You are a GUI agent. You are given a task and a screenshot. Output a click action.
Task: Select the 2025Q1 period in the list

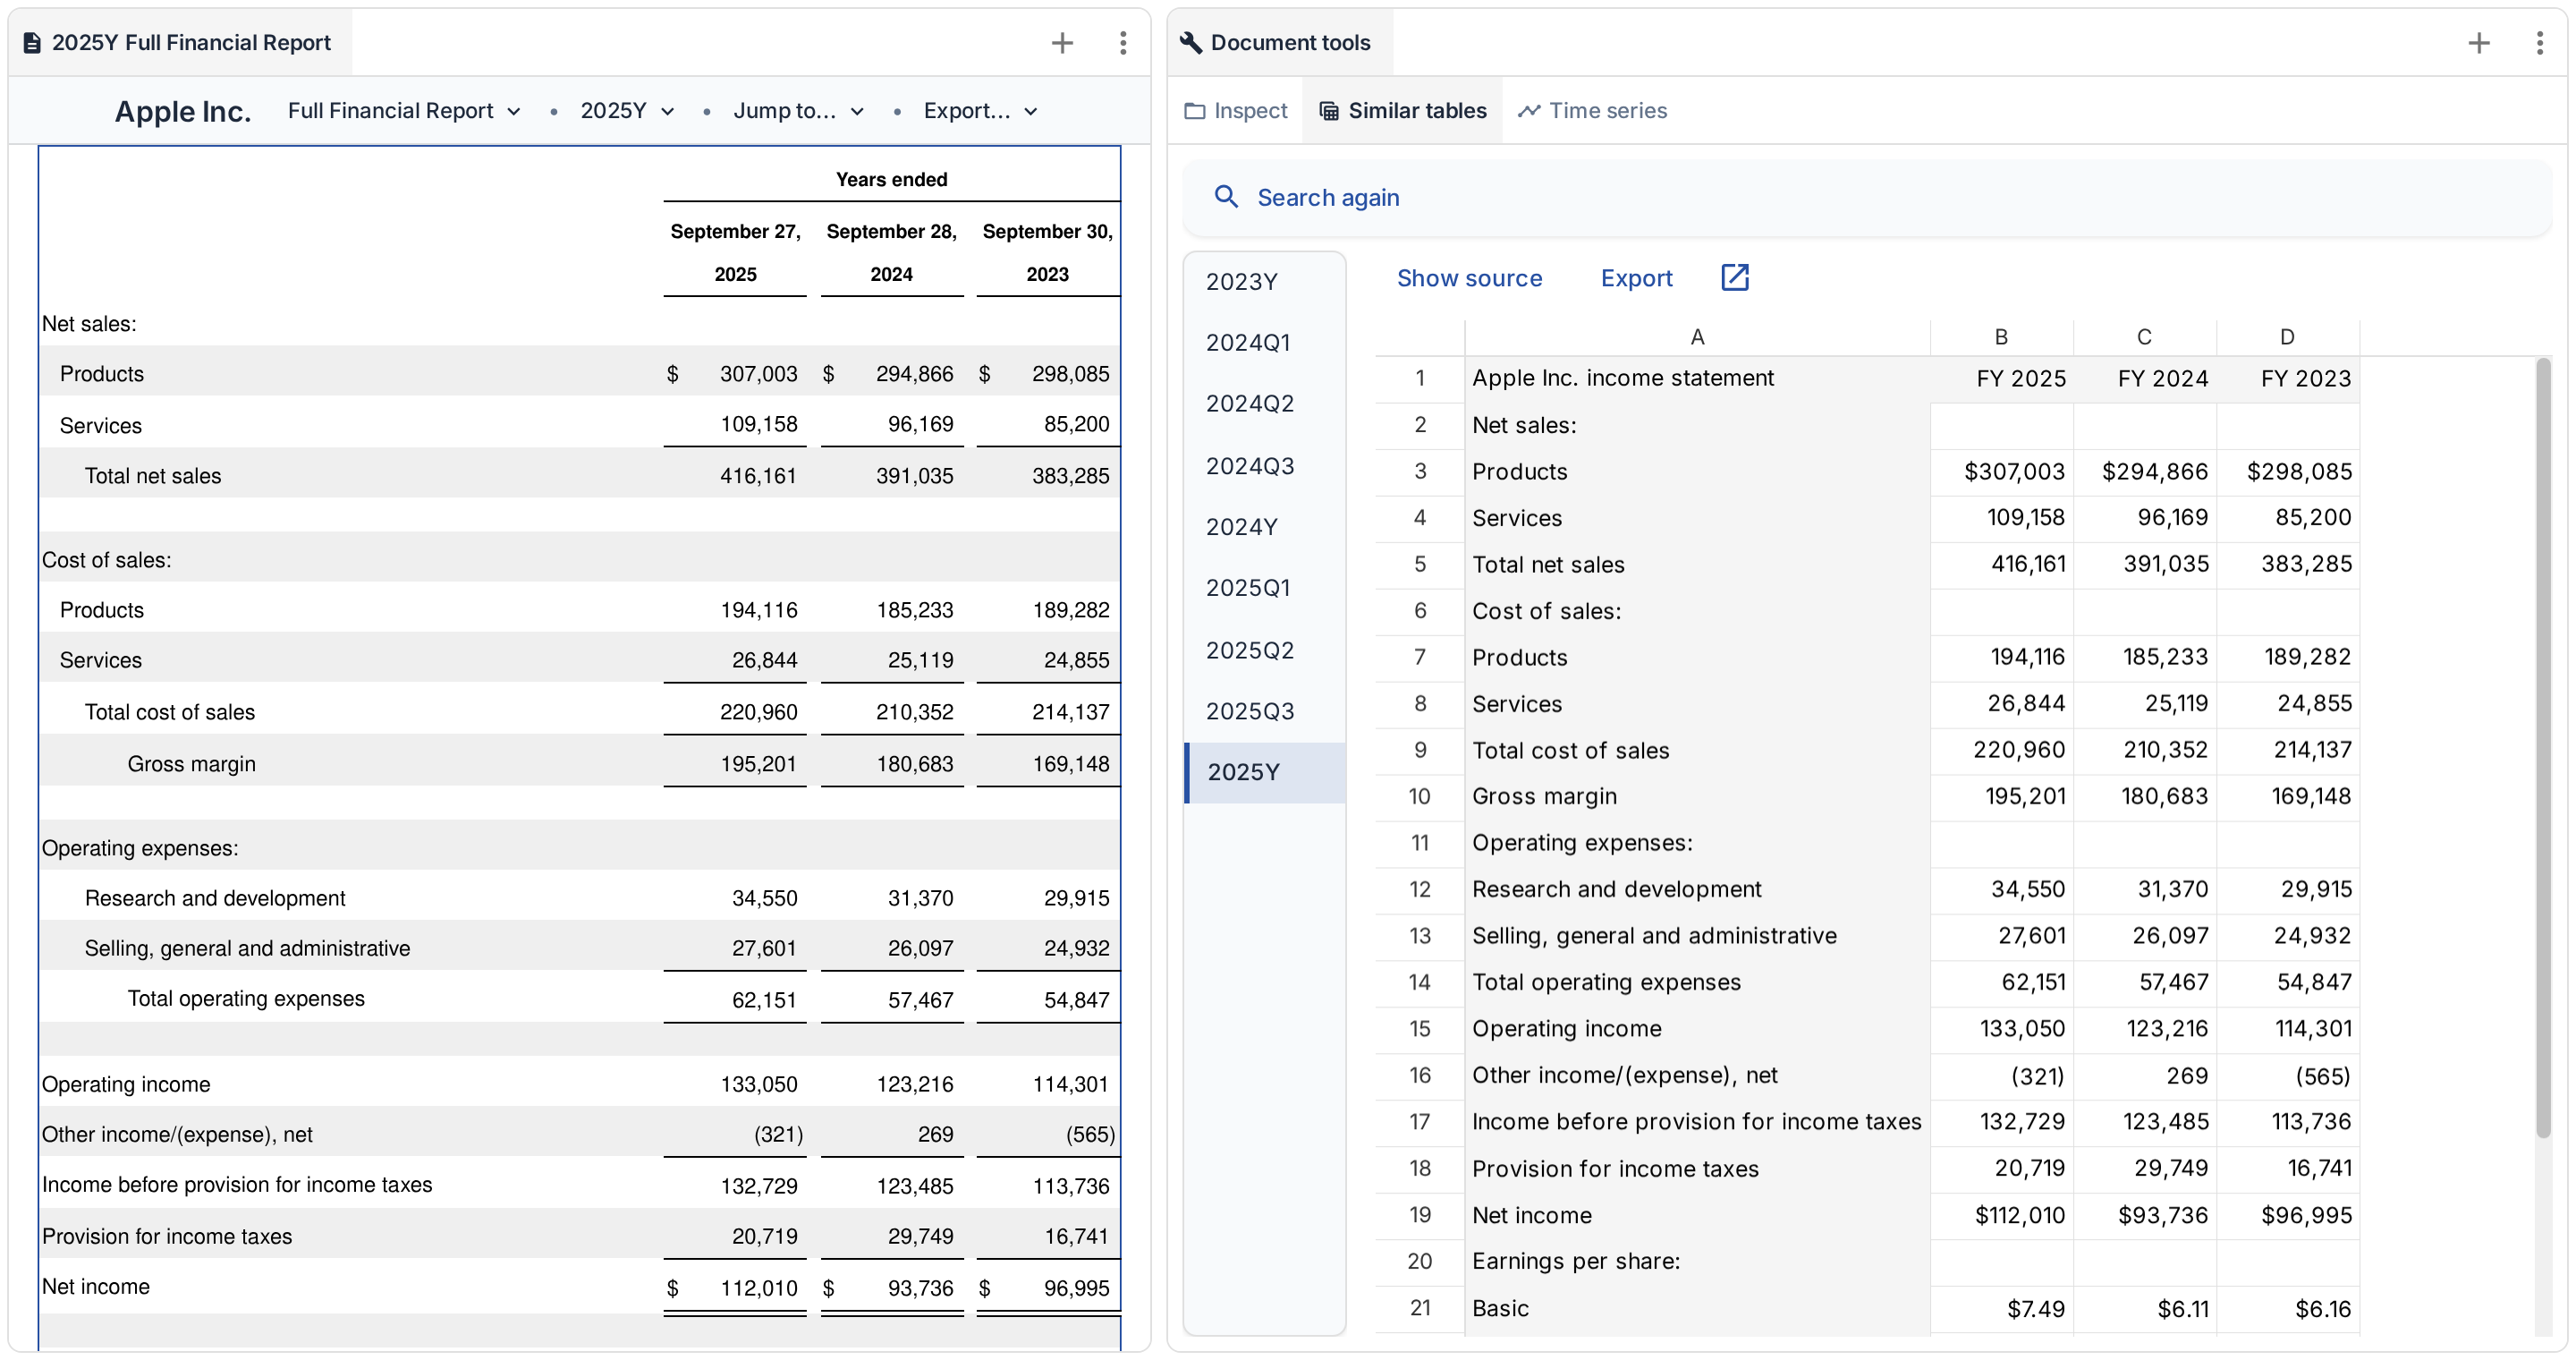1265,587
